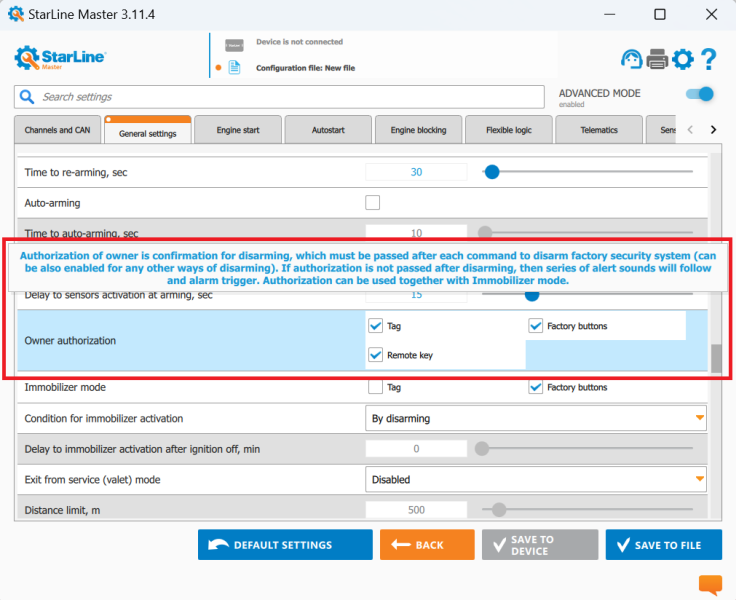
Task: Open the Flexible logic tab
Action: click(x=509, y=130)
